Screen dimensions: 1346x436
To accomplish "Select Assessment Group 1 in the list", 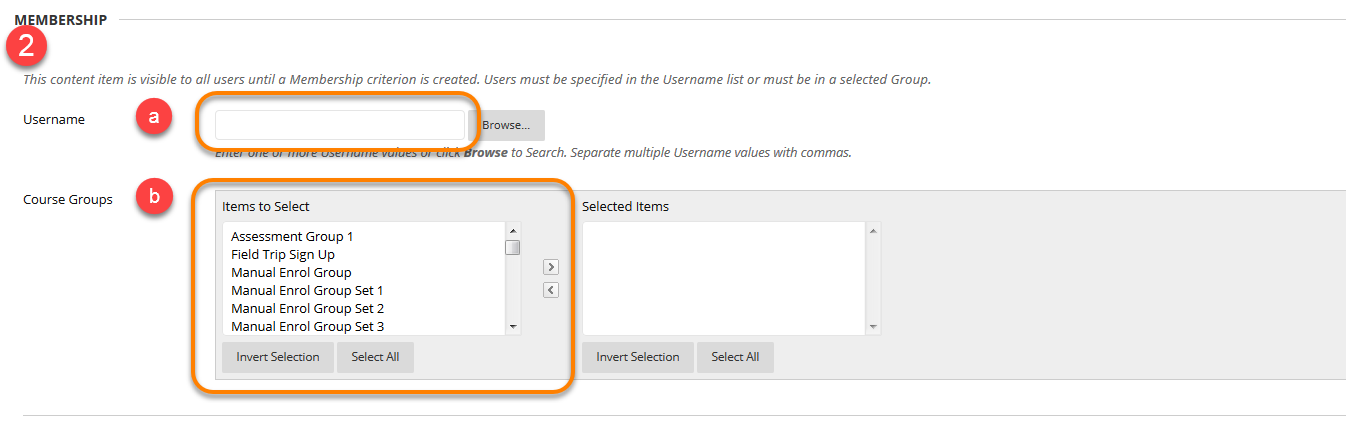I will click(x=292, y=237).
